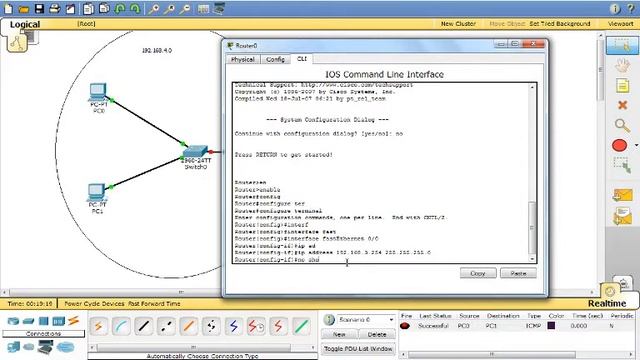Screen dimensions: 640x360
Task: Open the navigation panel icon under Logical
Action: 17,42
